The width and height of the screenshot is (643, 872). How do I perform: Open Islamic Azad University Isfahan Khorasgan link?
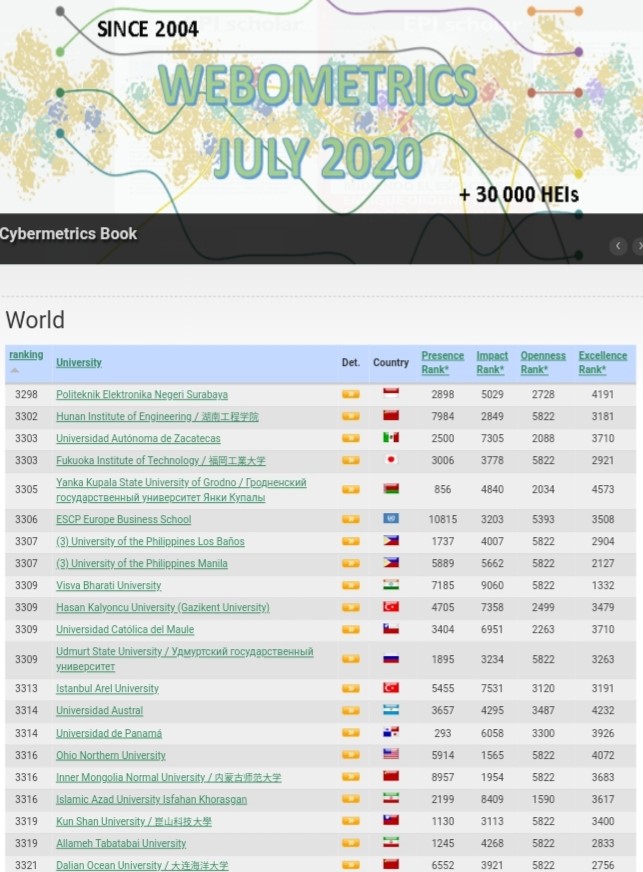151,799
